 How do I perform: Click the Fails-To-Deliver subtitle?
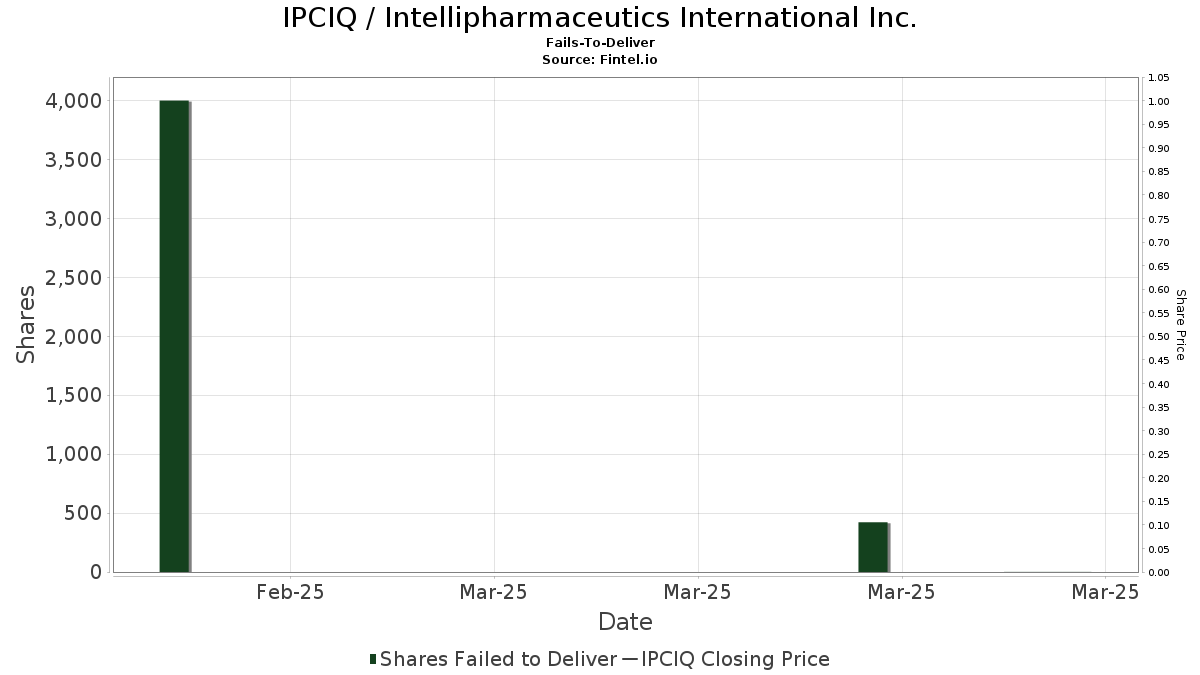[x=600, y=43]
